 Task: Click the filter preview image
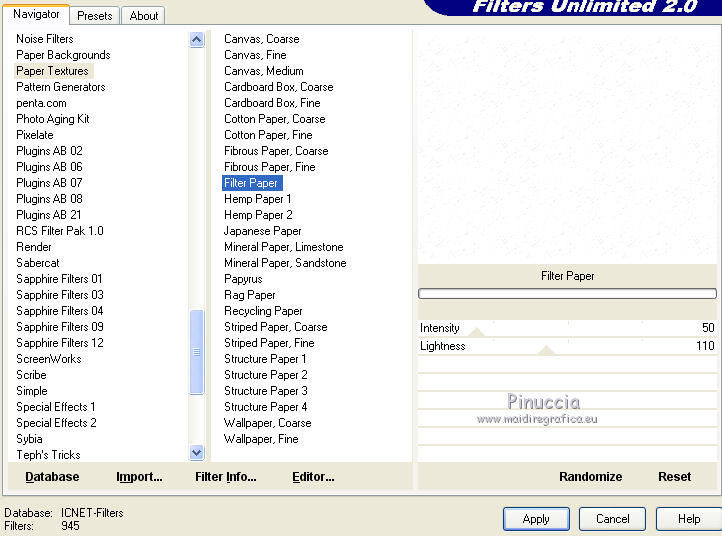(567, 146)
